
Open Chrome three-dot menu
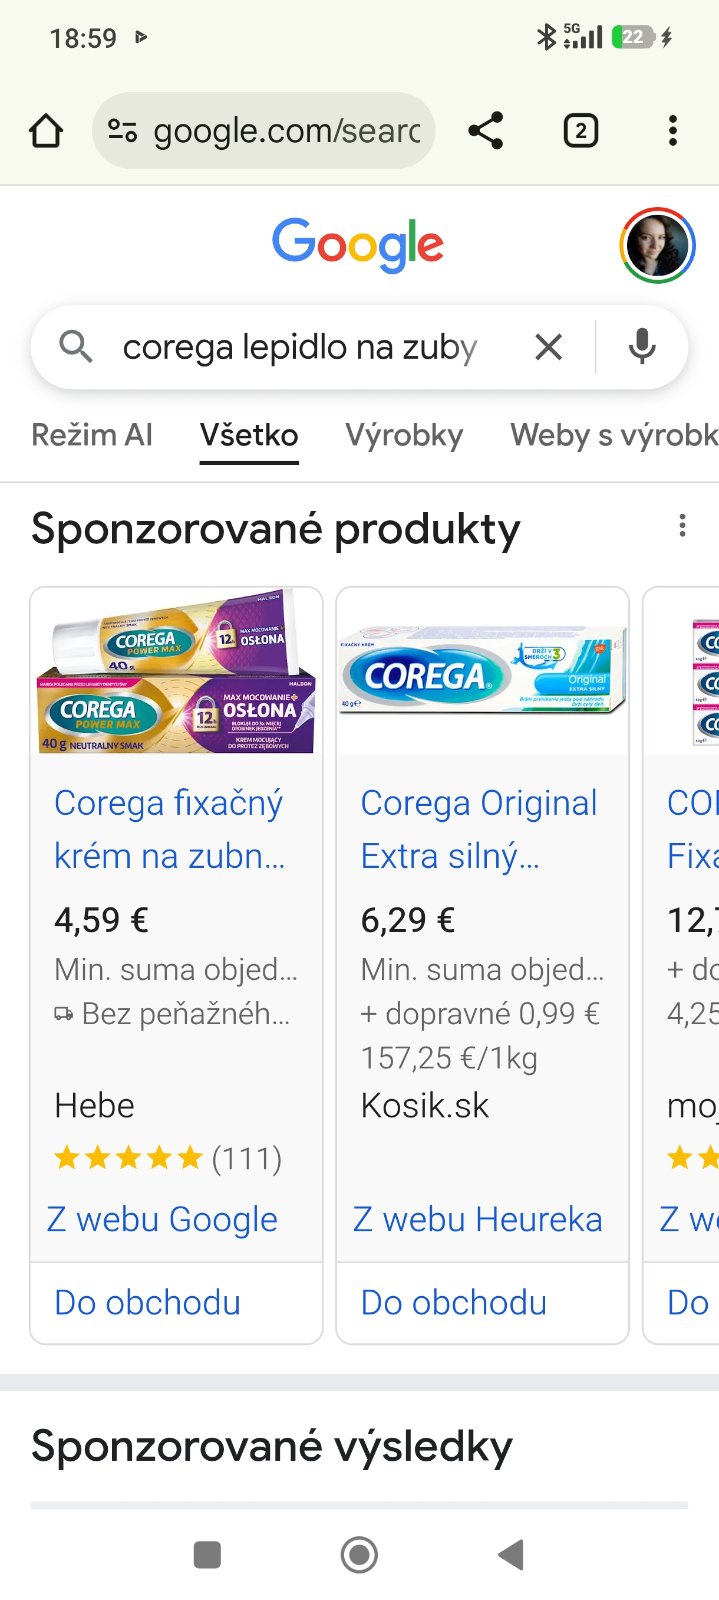[x=673, y=131]
